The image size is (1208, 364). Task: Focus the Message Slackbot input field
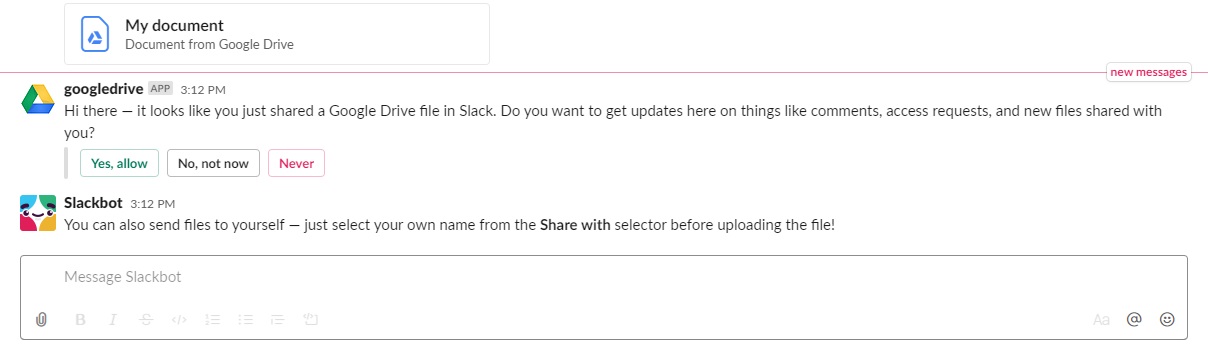(x=604, y=277)
